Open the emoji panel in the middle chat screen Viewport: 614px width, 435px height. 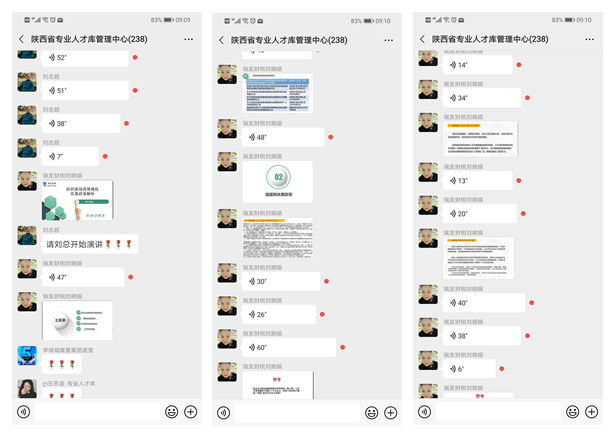click(372, 413)
